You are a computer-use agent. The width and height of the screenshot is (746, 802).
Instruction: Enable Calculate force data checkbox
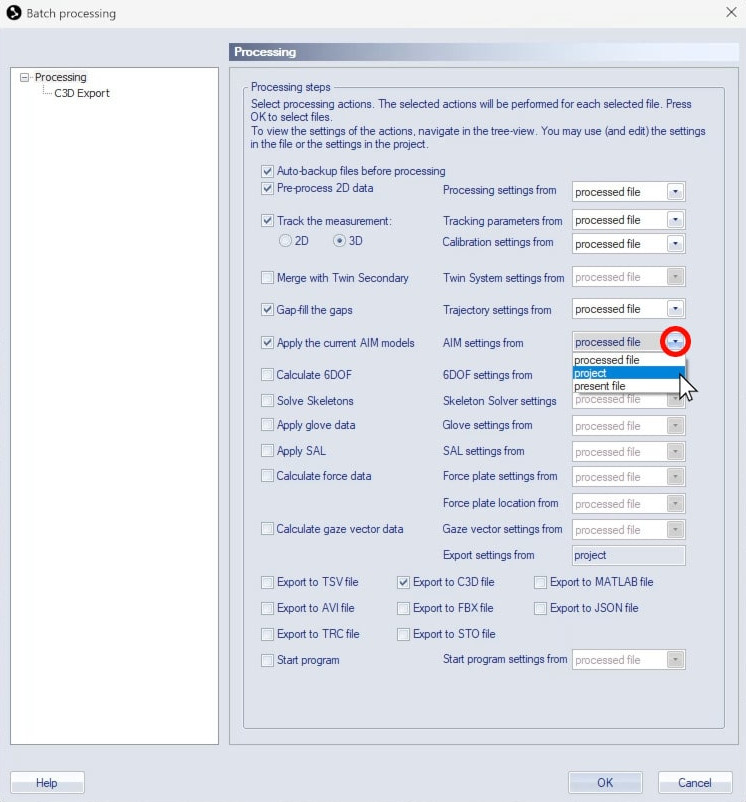click(267, 476)
